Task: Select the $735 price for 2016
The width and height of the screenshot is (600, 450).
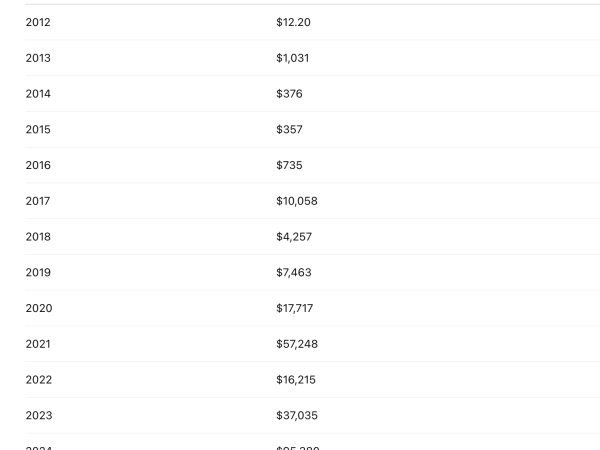Action: click(x=289, y=165)
